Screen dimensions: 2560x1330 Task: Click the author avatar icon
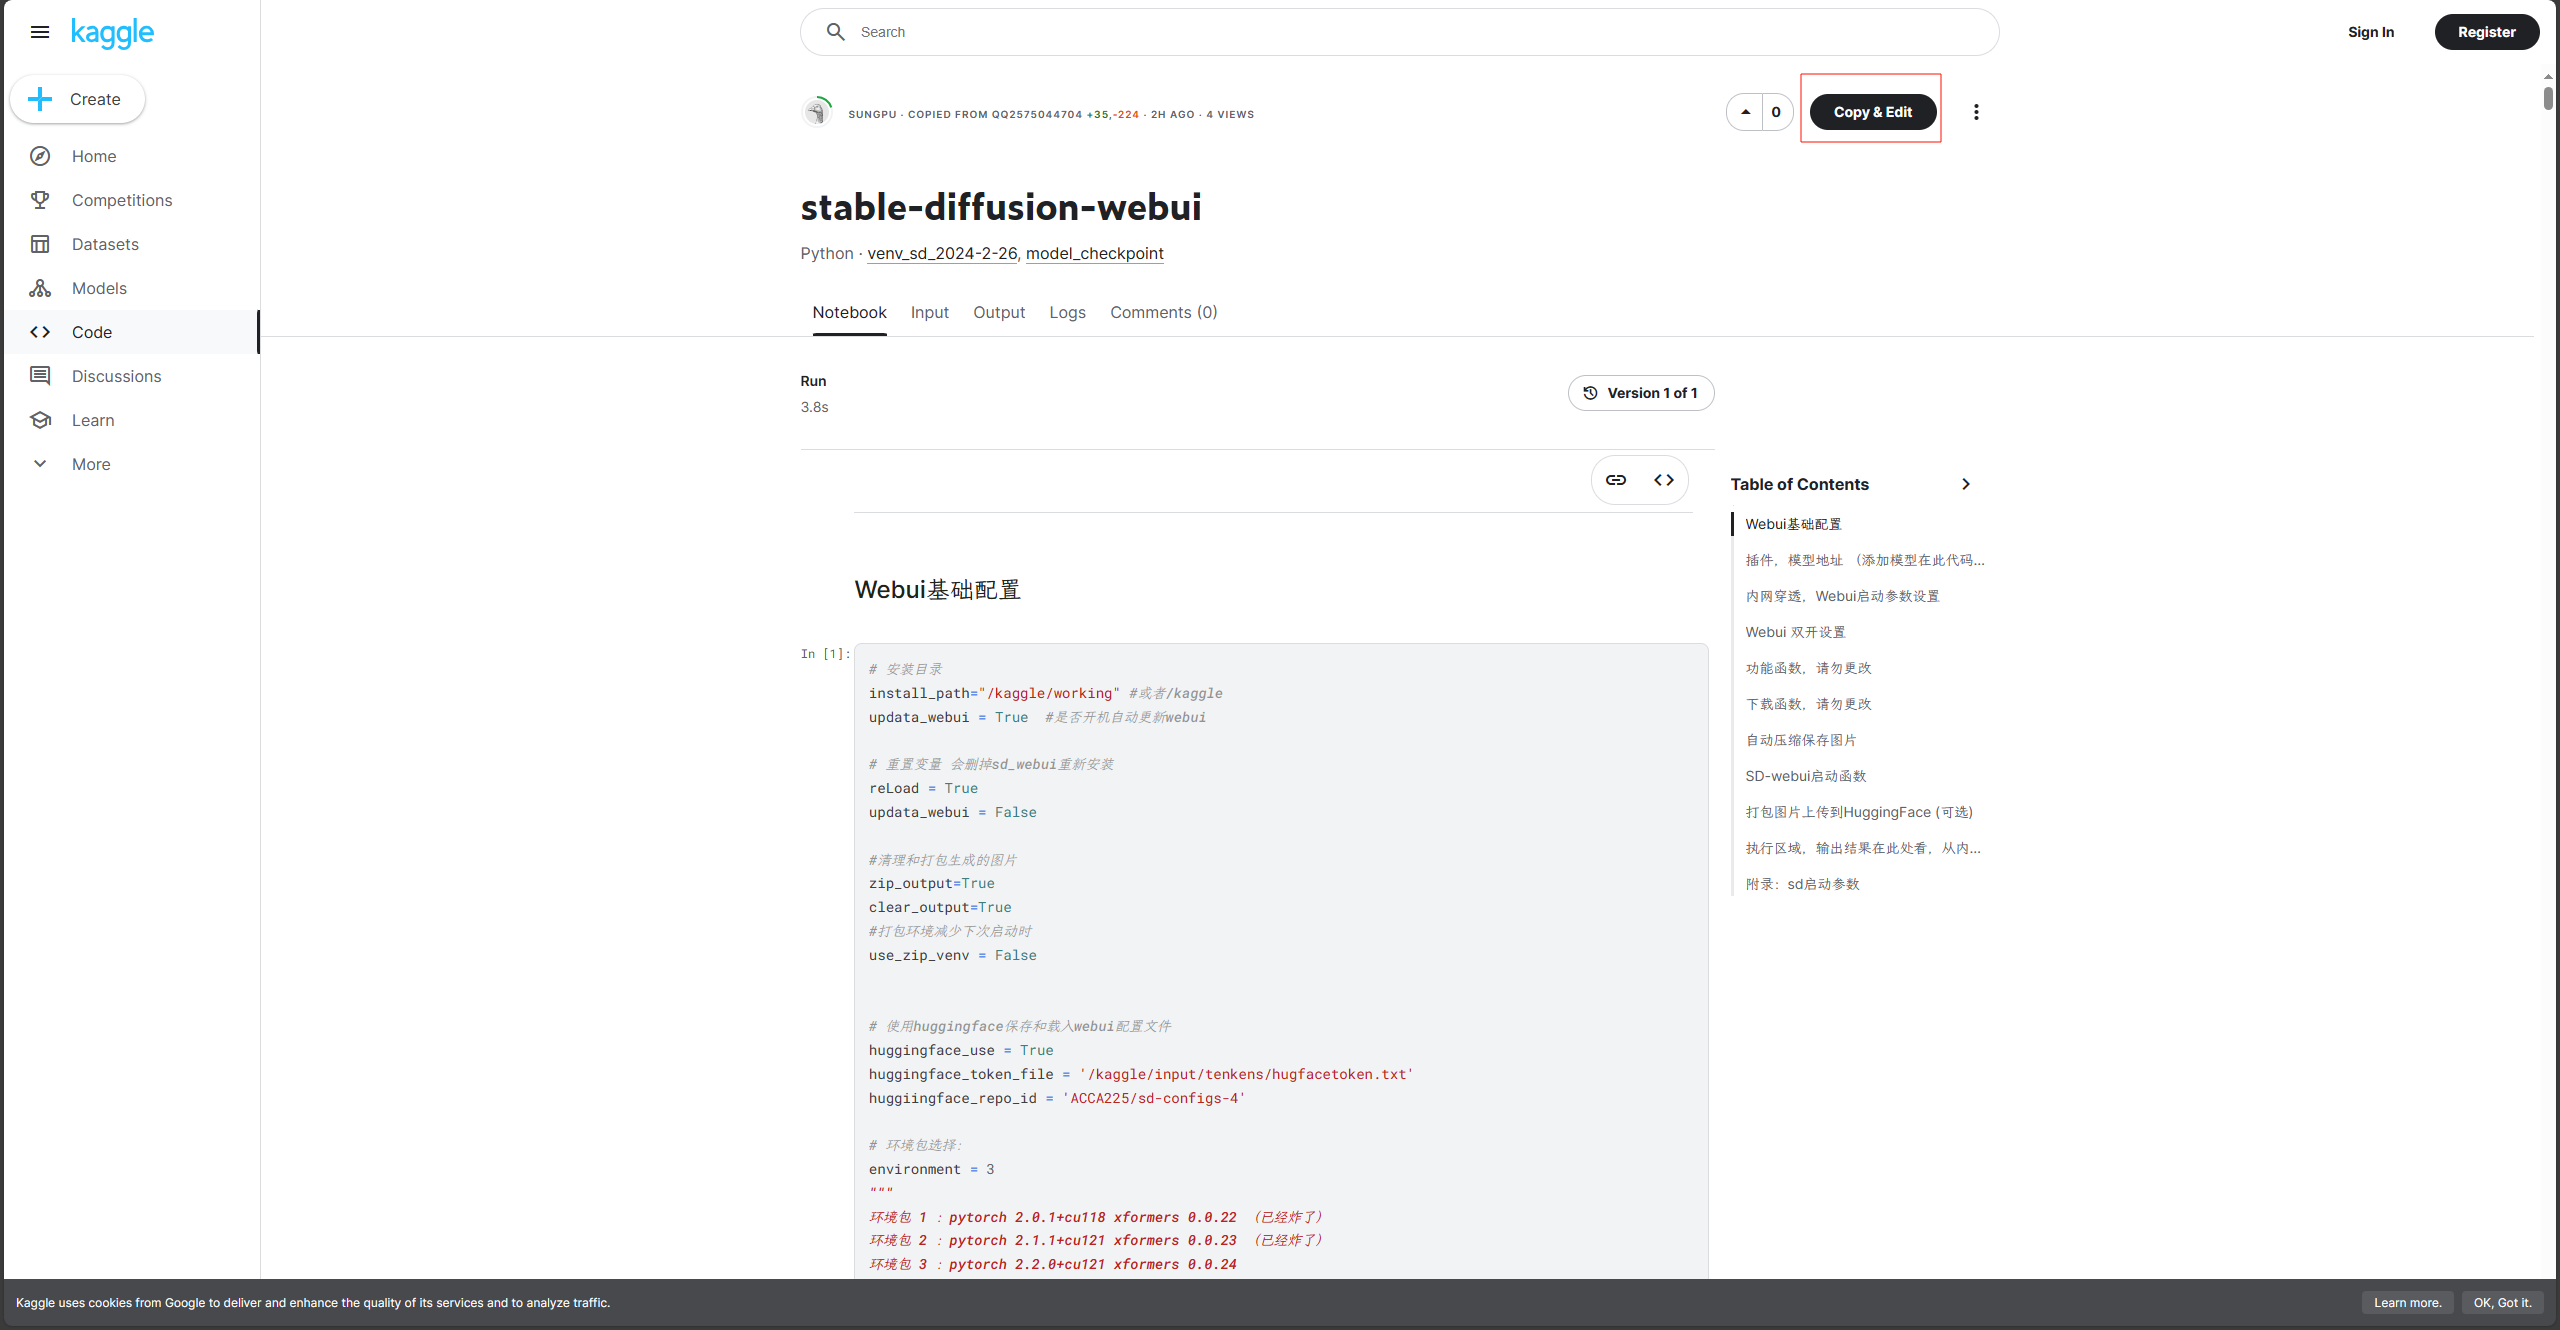point(817,112)
